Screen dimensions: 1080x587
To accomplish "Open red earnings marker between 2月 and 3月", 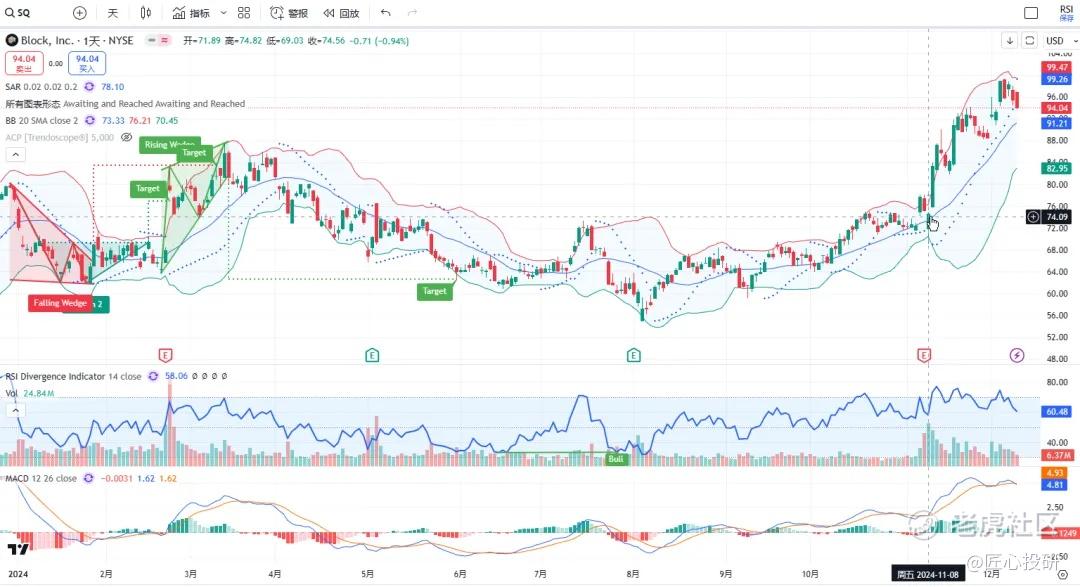I will point(165,356).
